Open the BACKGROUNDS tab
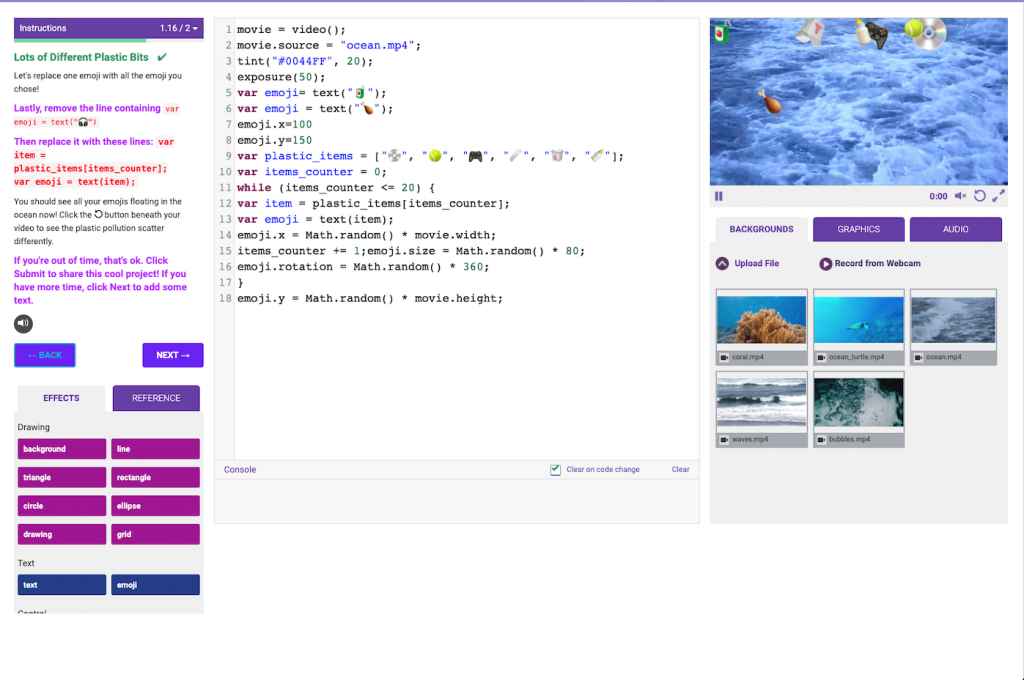Viewport: 1024px width, 680px height. tap(761, 229)
